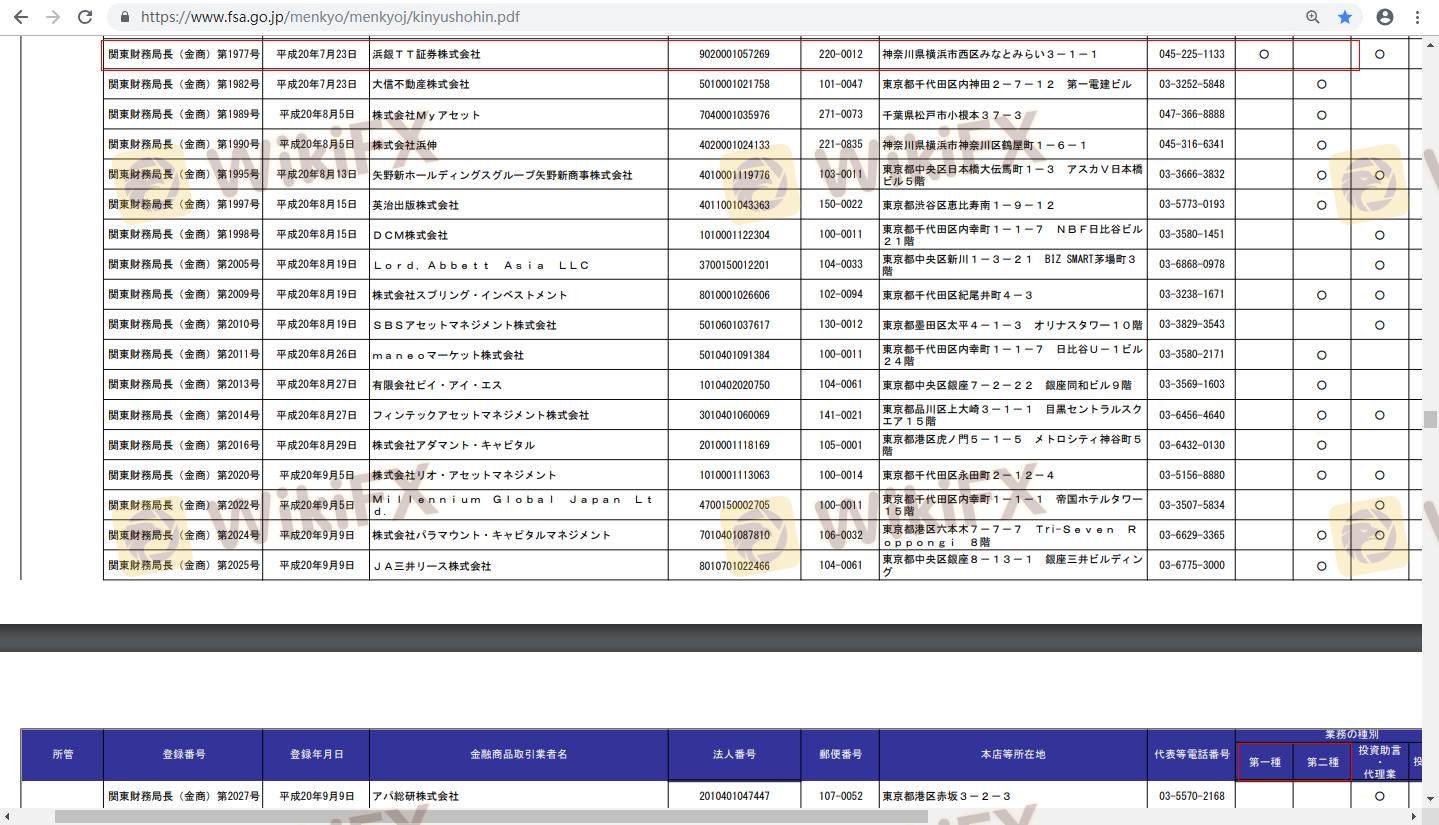Select the 第二種 column header
The image size is (1439, 825).
(x=1322, y=762)
